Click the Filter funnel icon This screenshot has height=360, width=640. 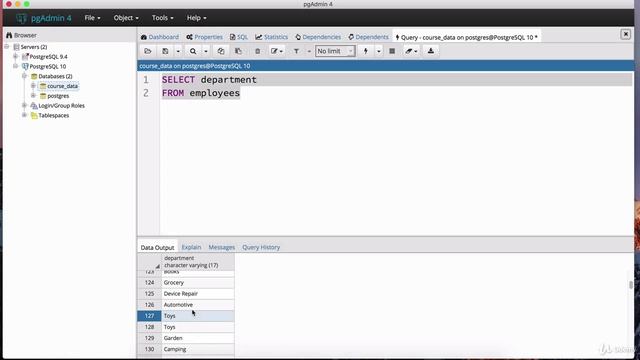(x=296, y=51)
